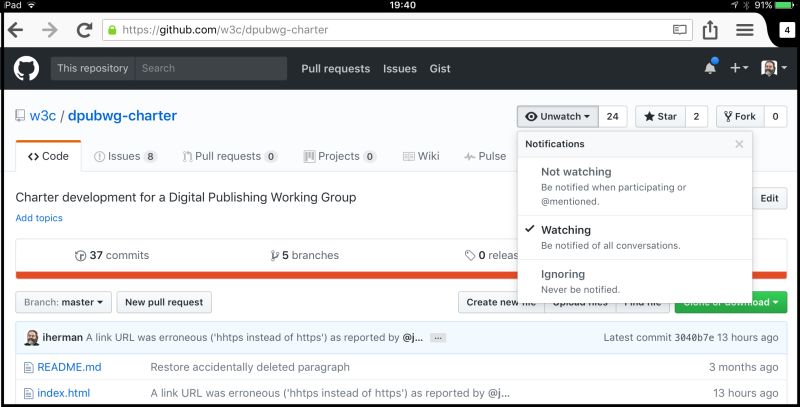Tap the Wi-Fi status icon
The width and height of the screenshot is (800, 407).
coord(32,5)
